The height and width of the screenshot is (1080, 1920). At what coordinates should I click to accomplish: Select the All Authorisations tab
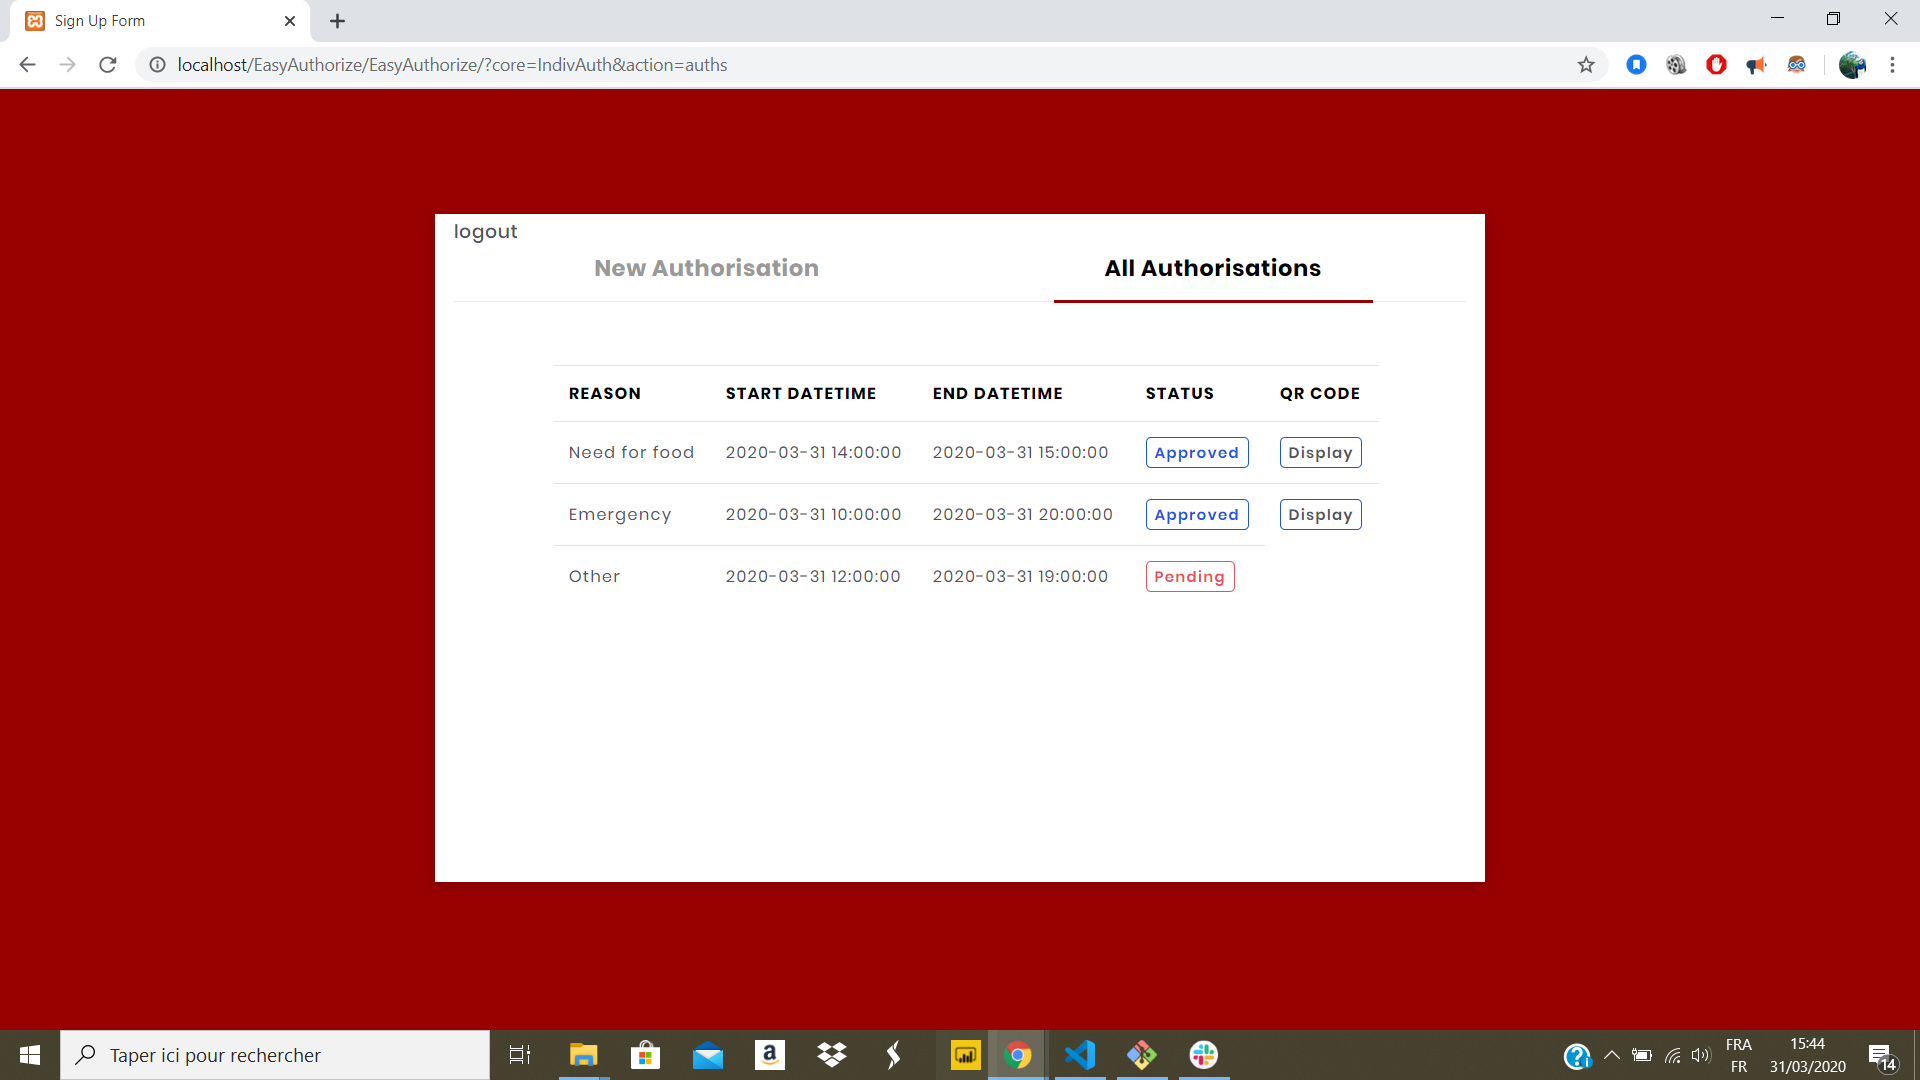click(x=1212, y=268)
